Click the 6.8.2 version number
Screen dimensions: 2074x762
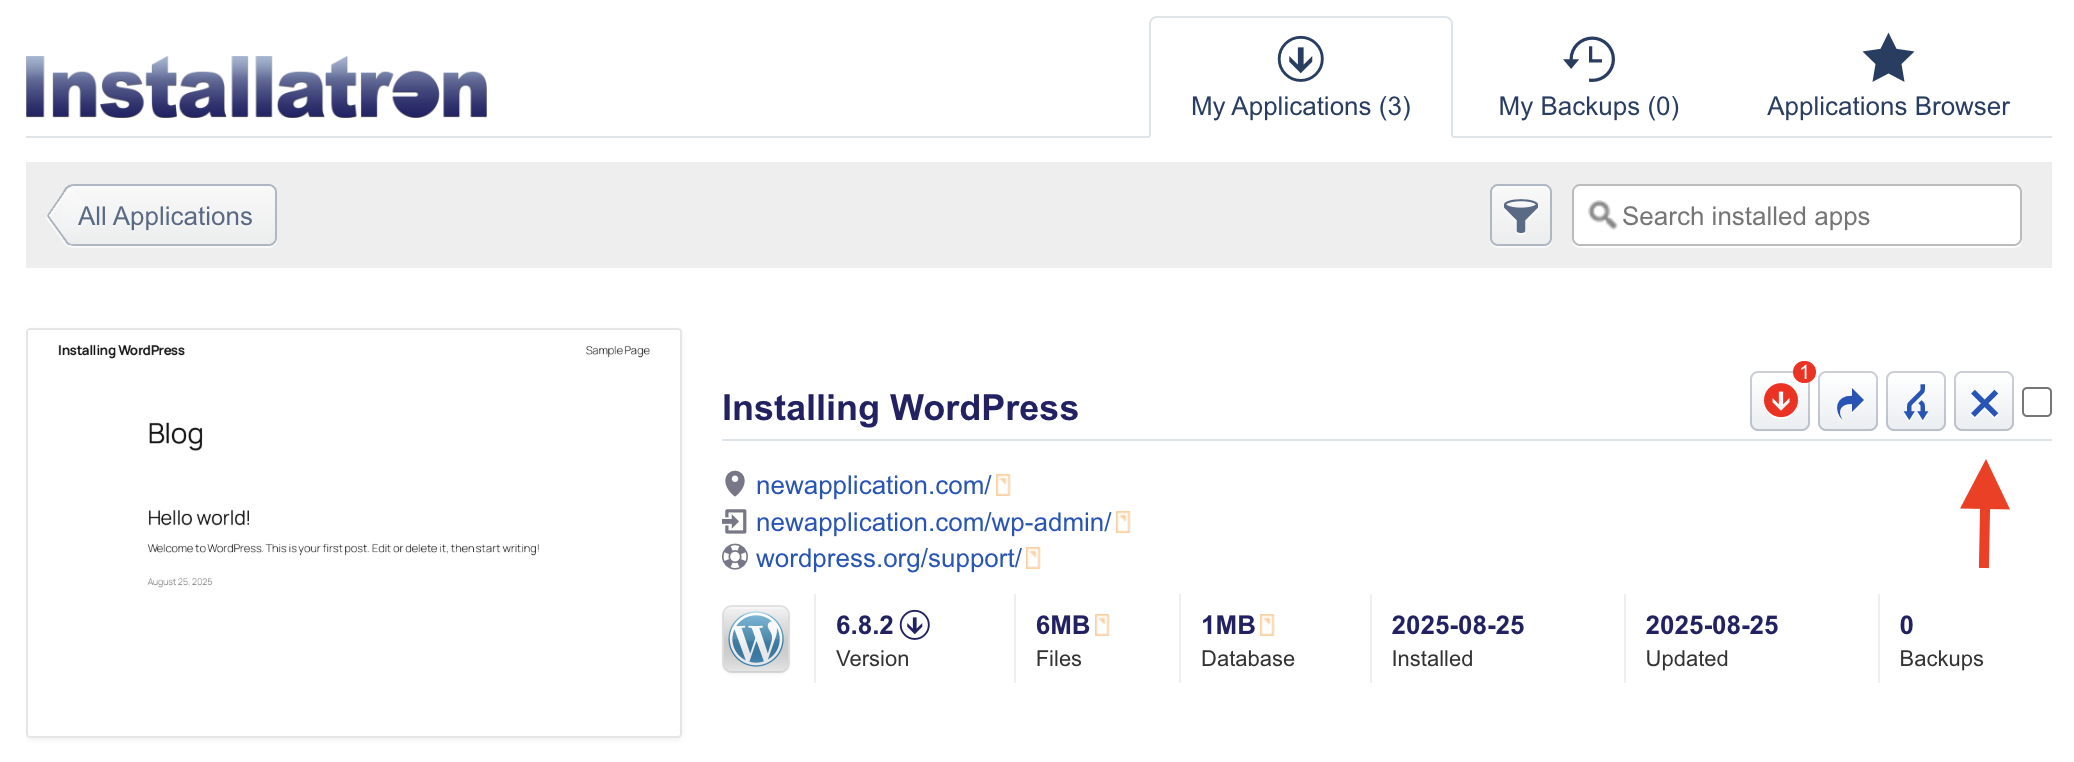(x=864, y=625)
